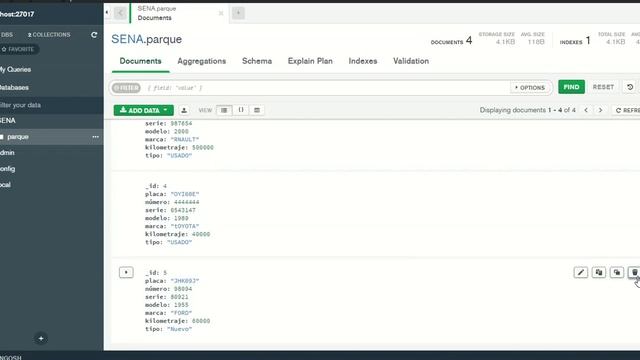The width and height of the screenshot is (640, 360).
Task: Click placa value "OYI68E"
Action: click(184, 194)
